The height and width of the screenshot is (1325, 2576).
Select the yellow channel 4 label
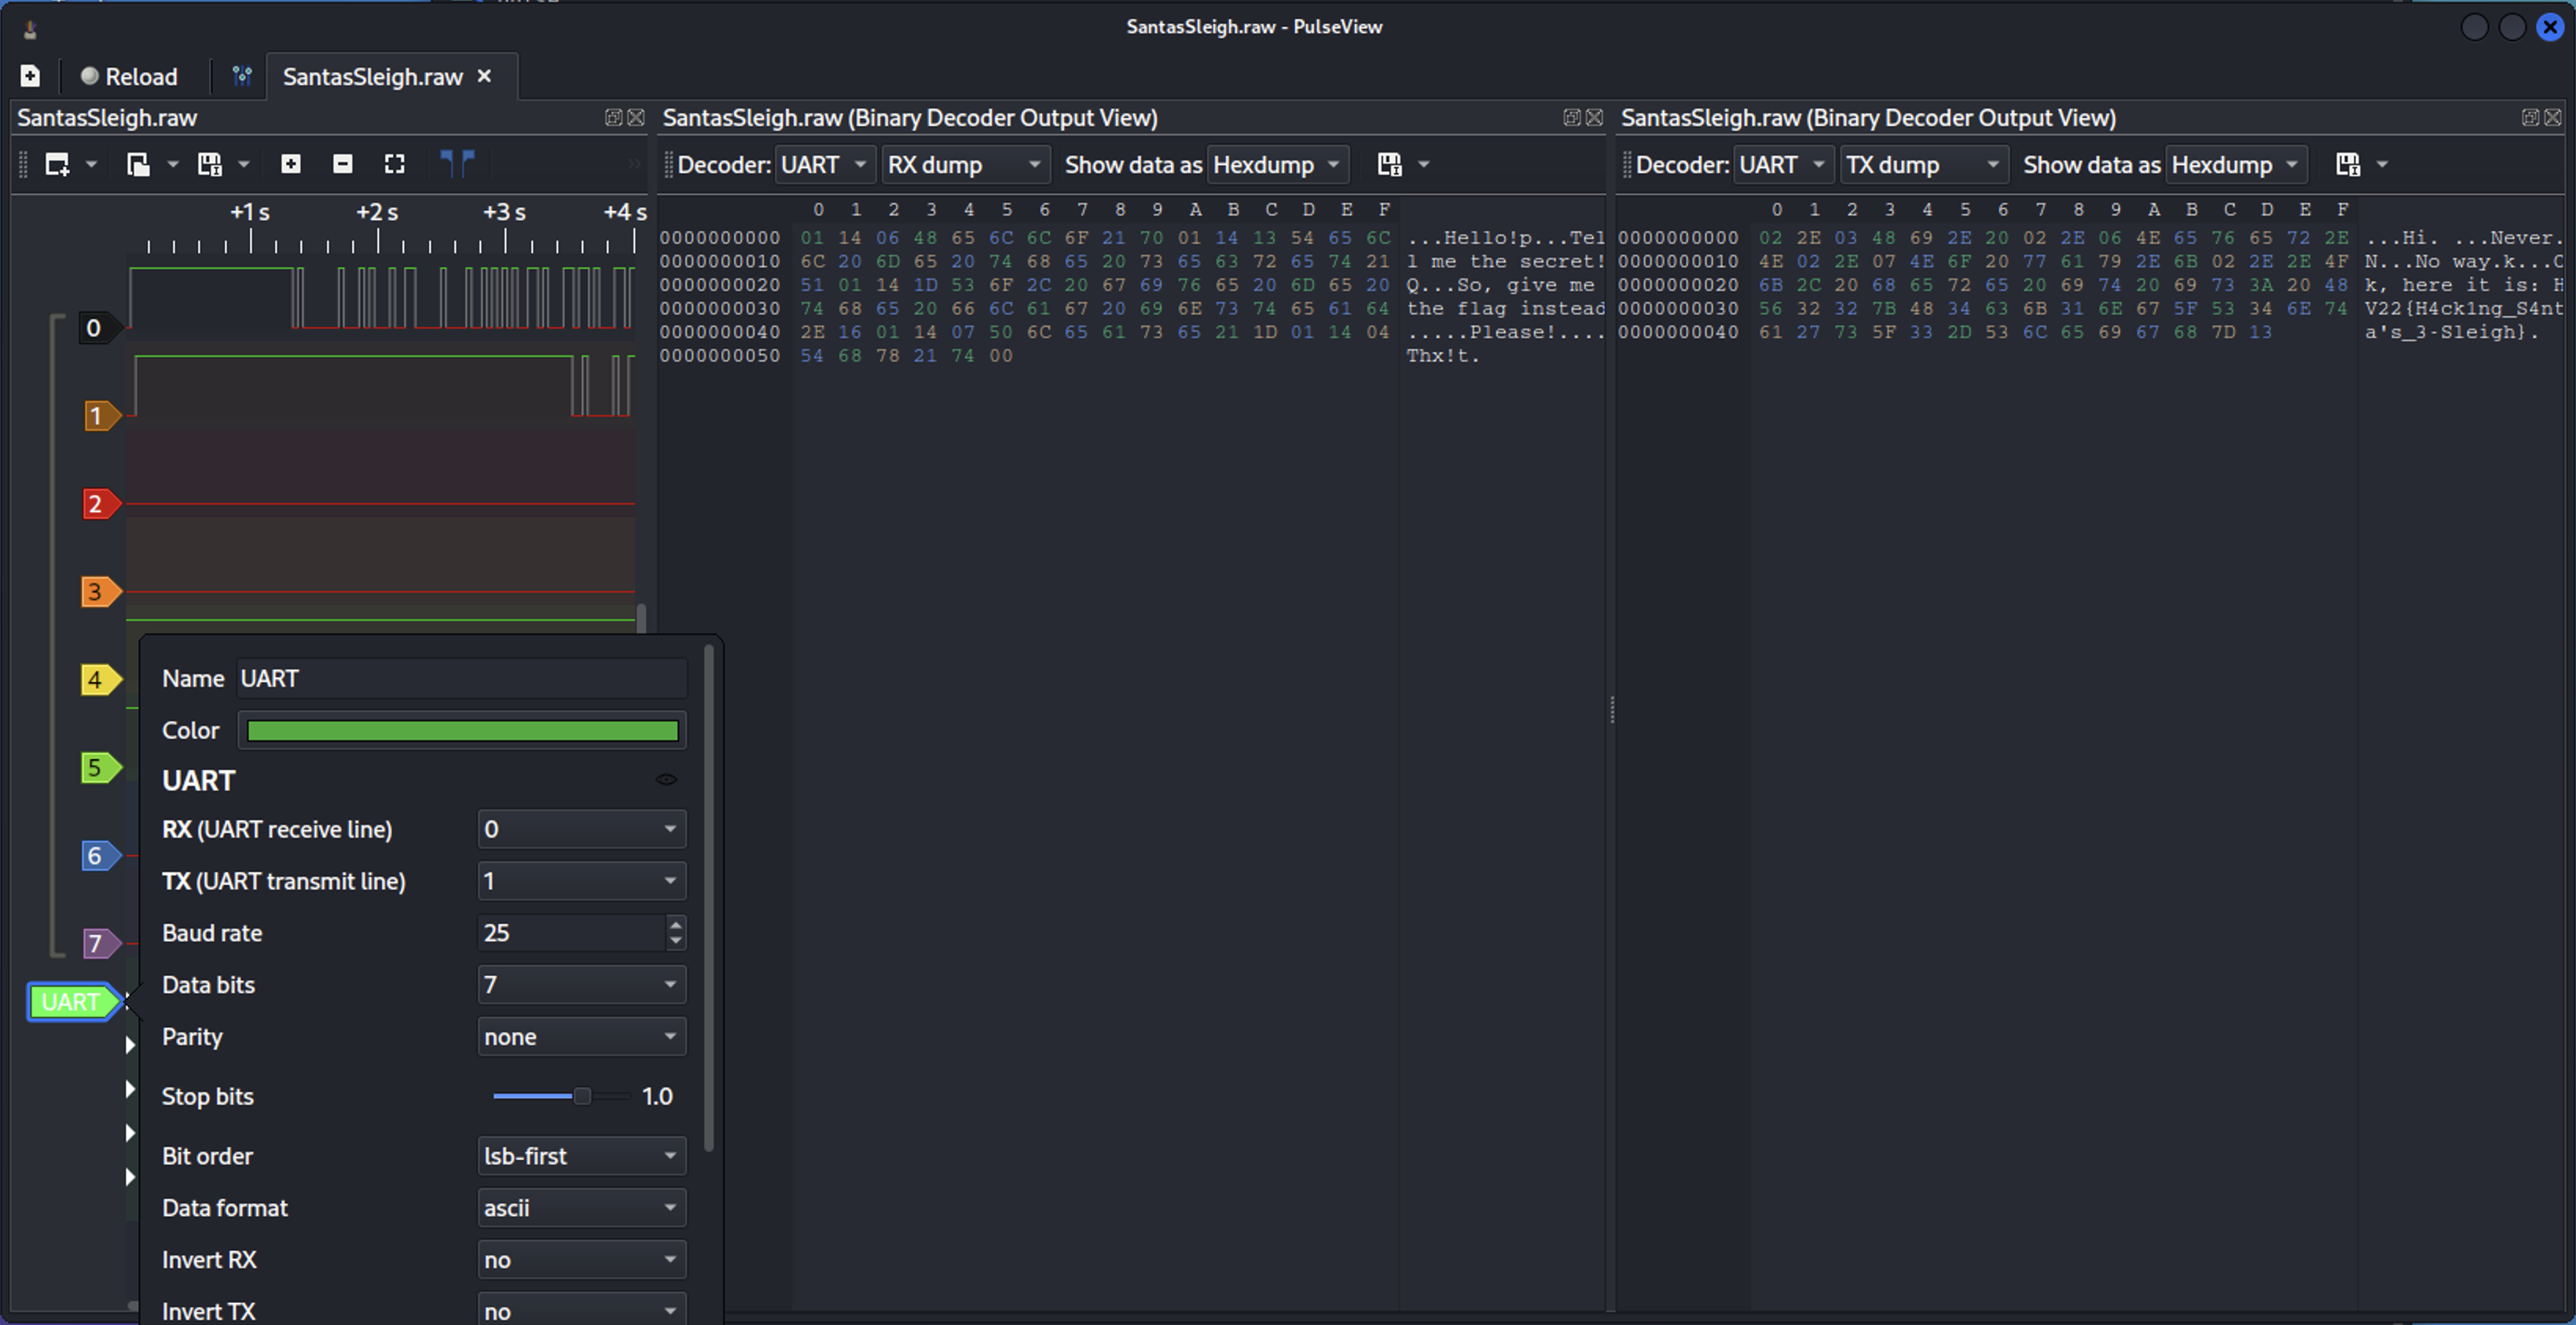(x=100, y=680)
